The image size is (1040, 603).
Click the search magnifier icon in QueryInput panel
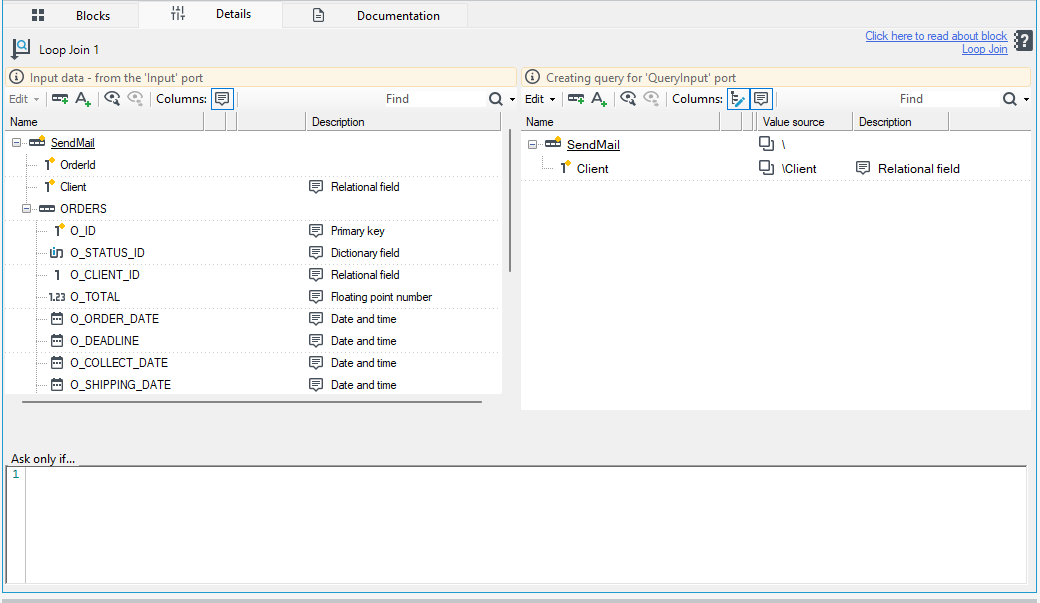(x=1009, y=99)
